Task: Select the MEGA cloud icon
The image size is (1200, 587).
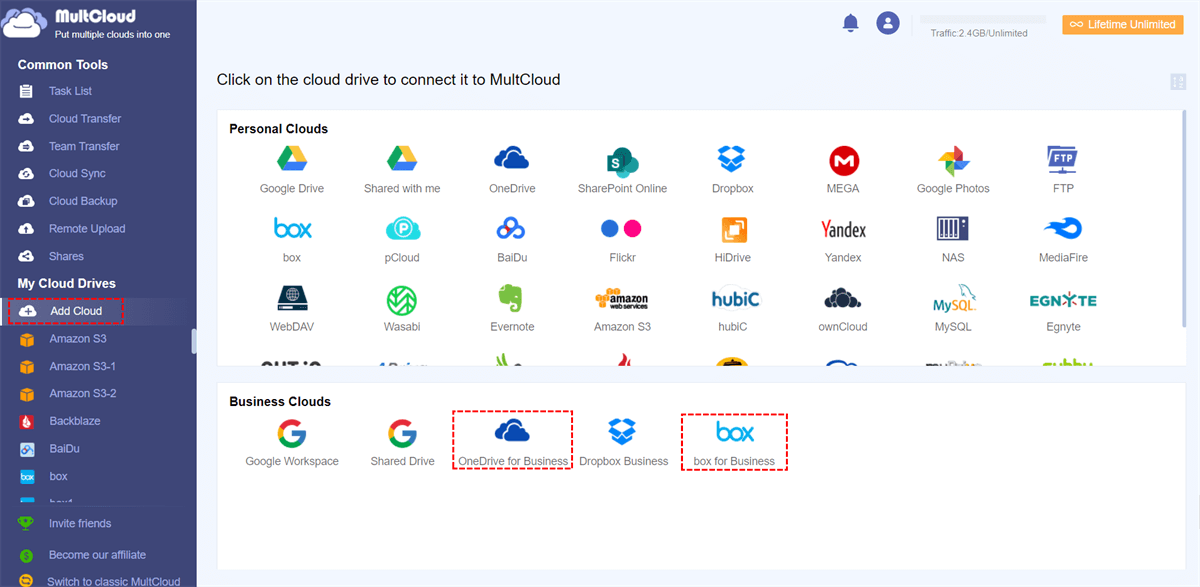Action: click(x=843, y=169)
